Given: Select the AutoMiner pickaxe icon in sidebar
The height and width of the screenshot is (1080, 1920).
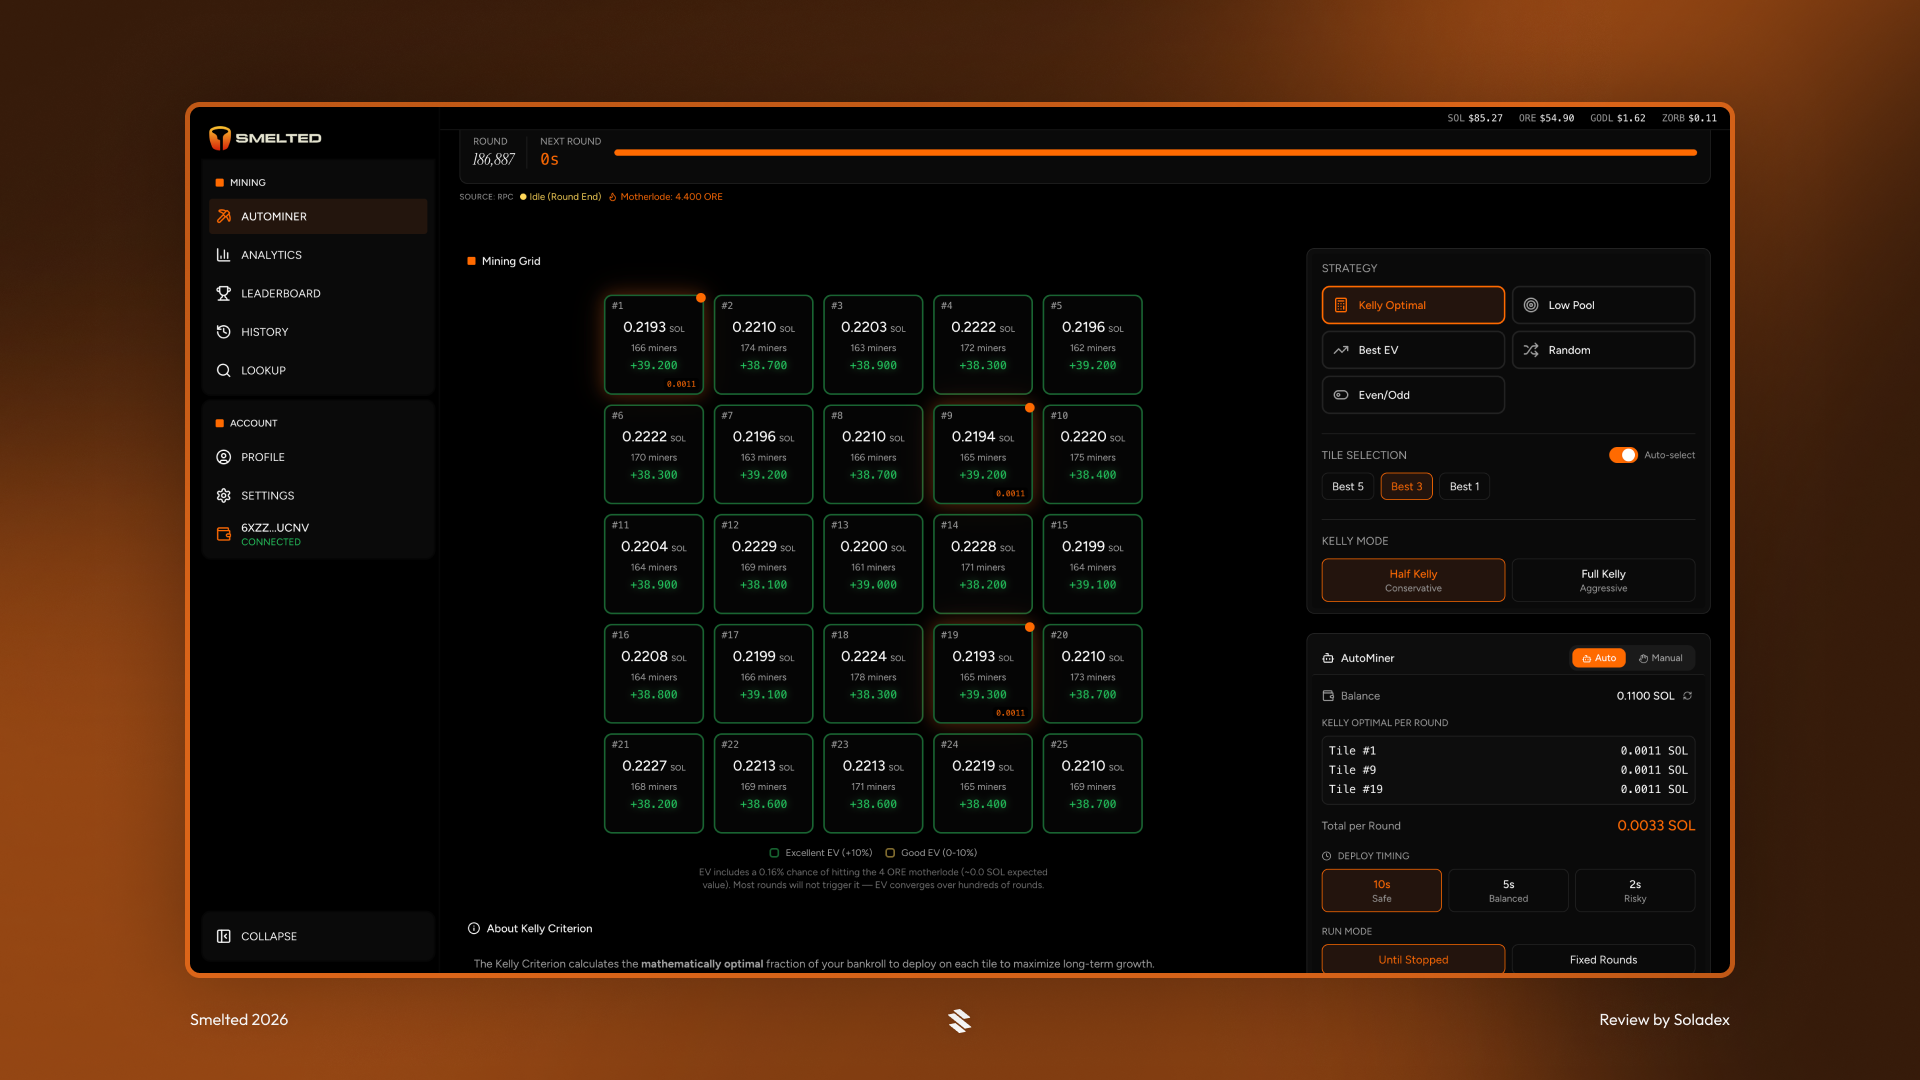Looking at the screenshot, I should [224, 216].
